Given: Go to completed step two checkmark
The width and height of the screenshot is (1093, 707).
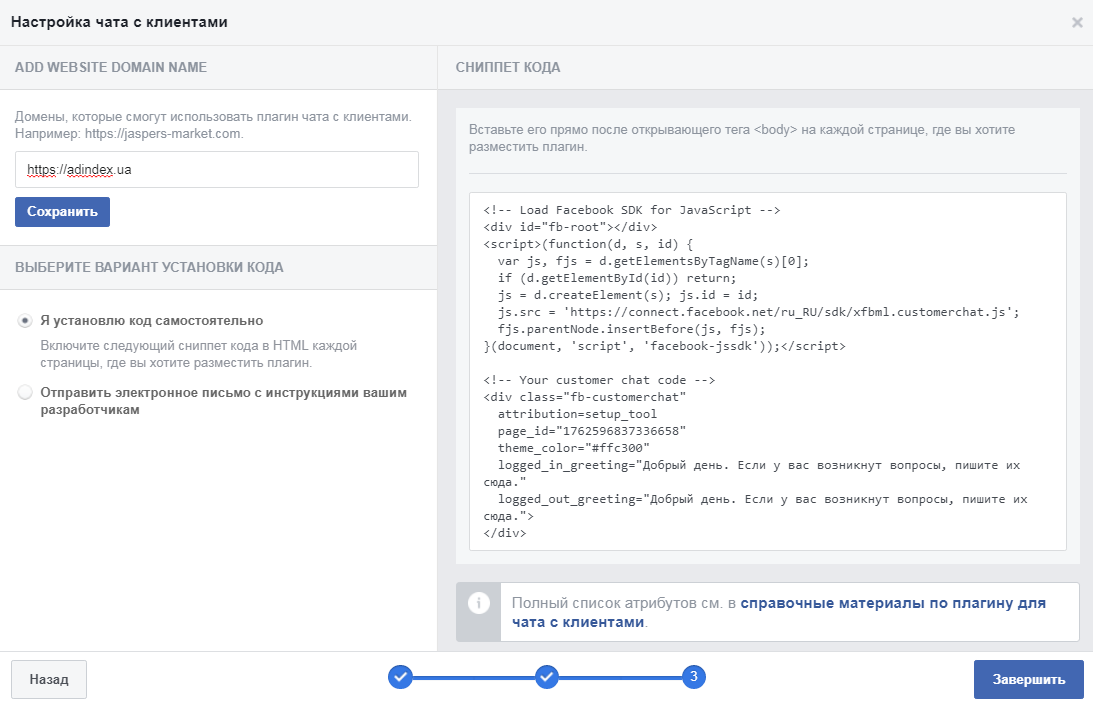Looking at the screenshot, I should (x=547, y=676).
